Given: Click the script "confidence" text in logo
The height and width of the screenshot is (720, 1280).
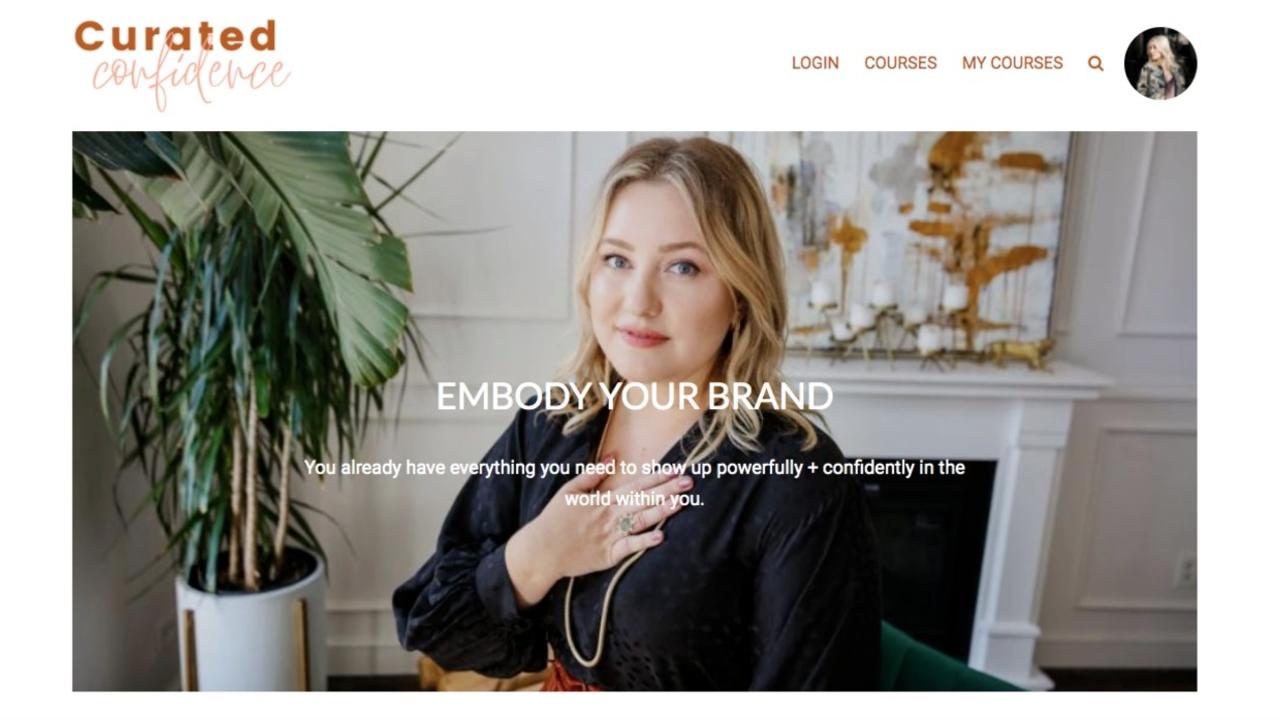Looking at the screenshot, I should (x=190, y=78).
